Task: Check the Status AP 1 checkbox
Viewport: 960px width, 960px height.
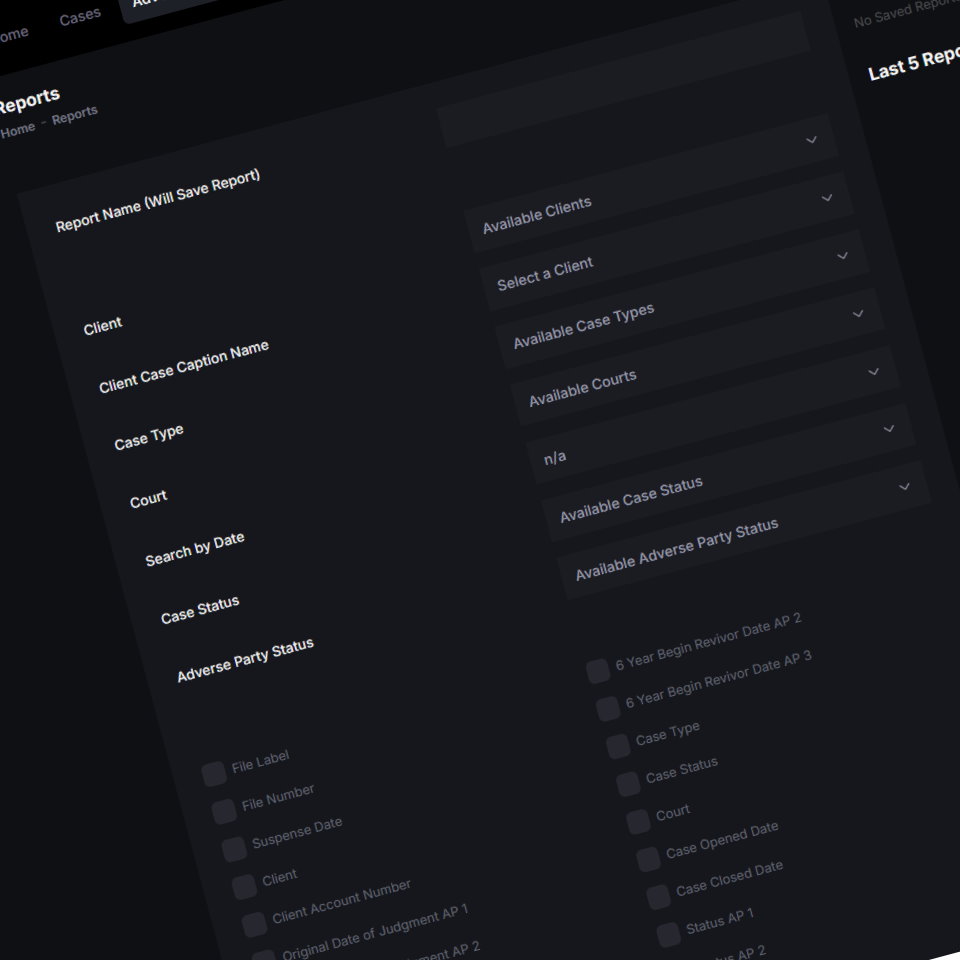Action: click(669, 934)
